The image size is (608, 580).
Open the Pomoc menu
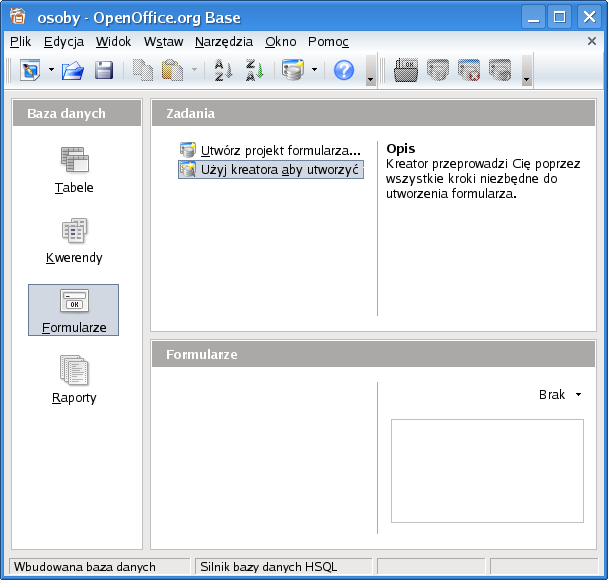(x=328, y=41)
